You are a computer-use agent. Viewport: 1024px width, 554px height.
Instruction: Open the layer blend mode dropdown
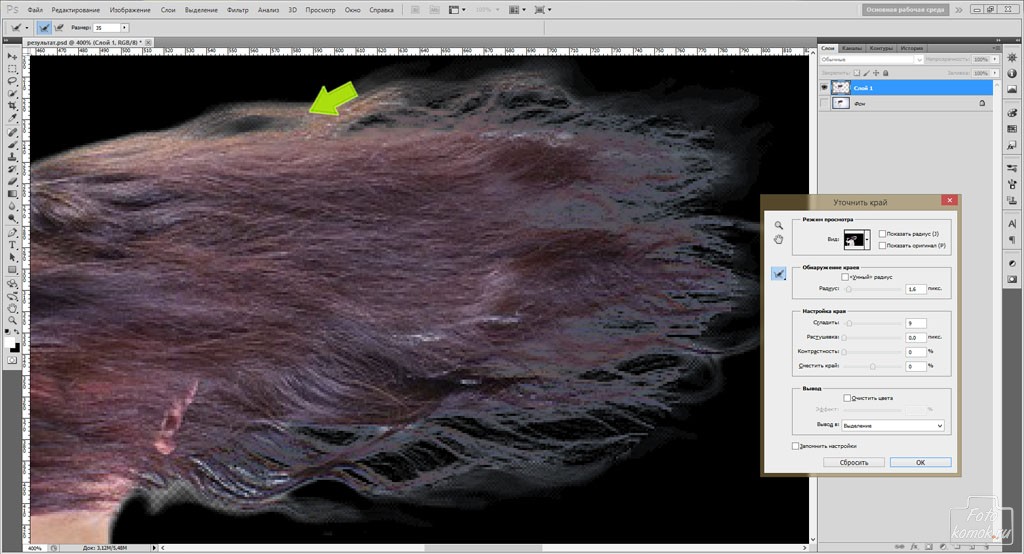pos(870,60)
